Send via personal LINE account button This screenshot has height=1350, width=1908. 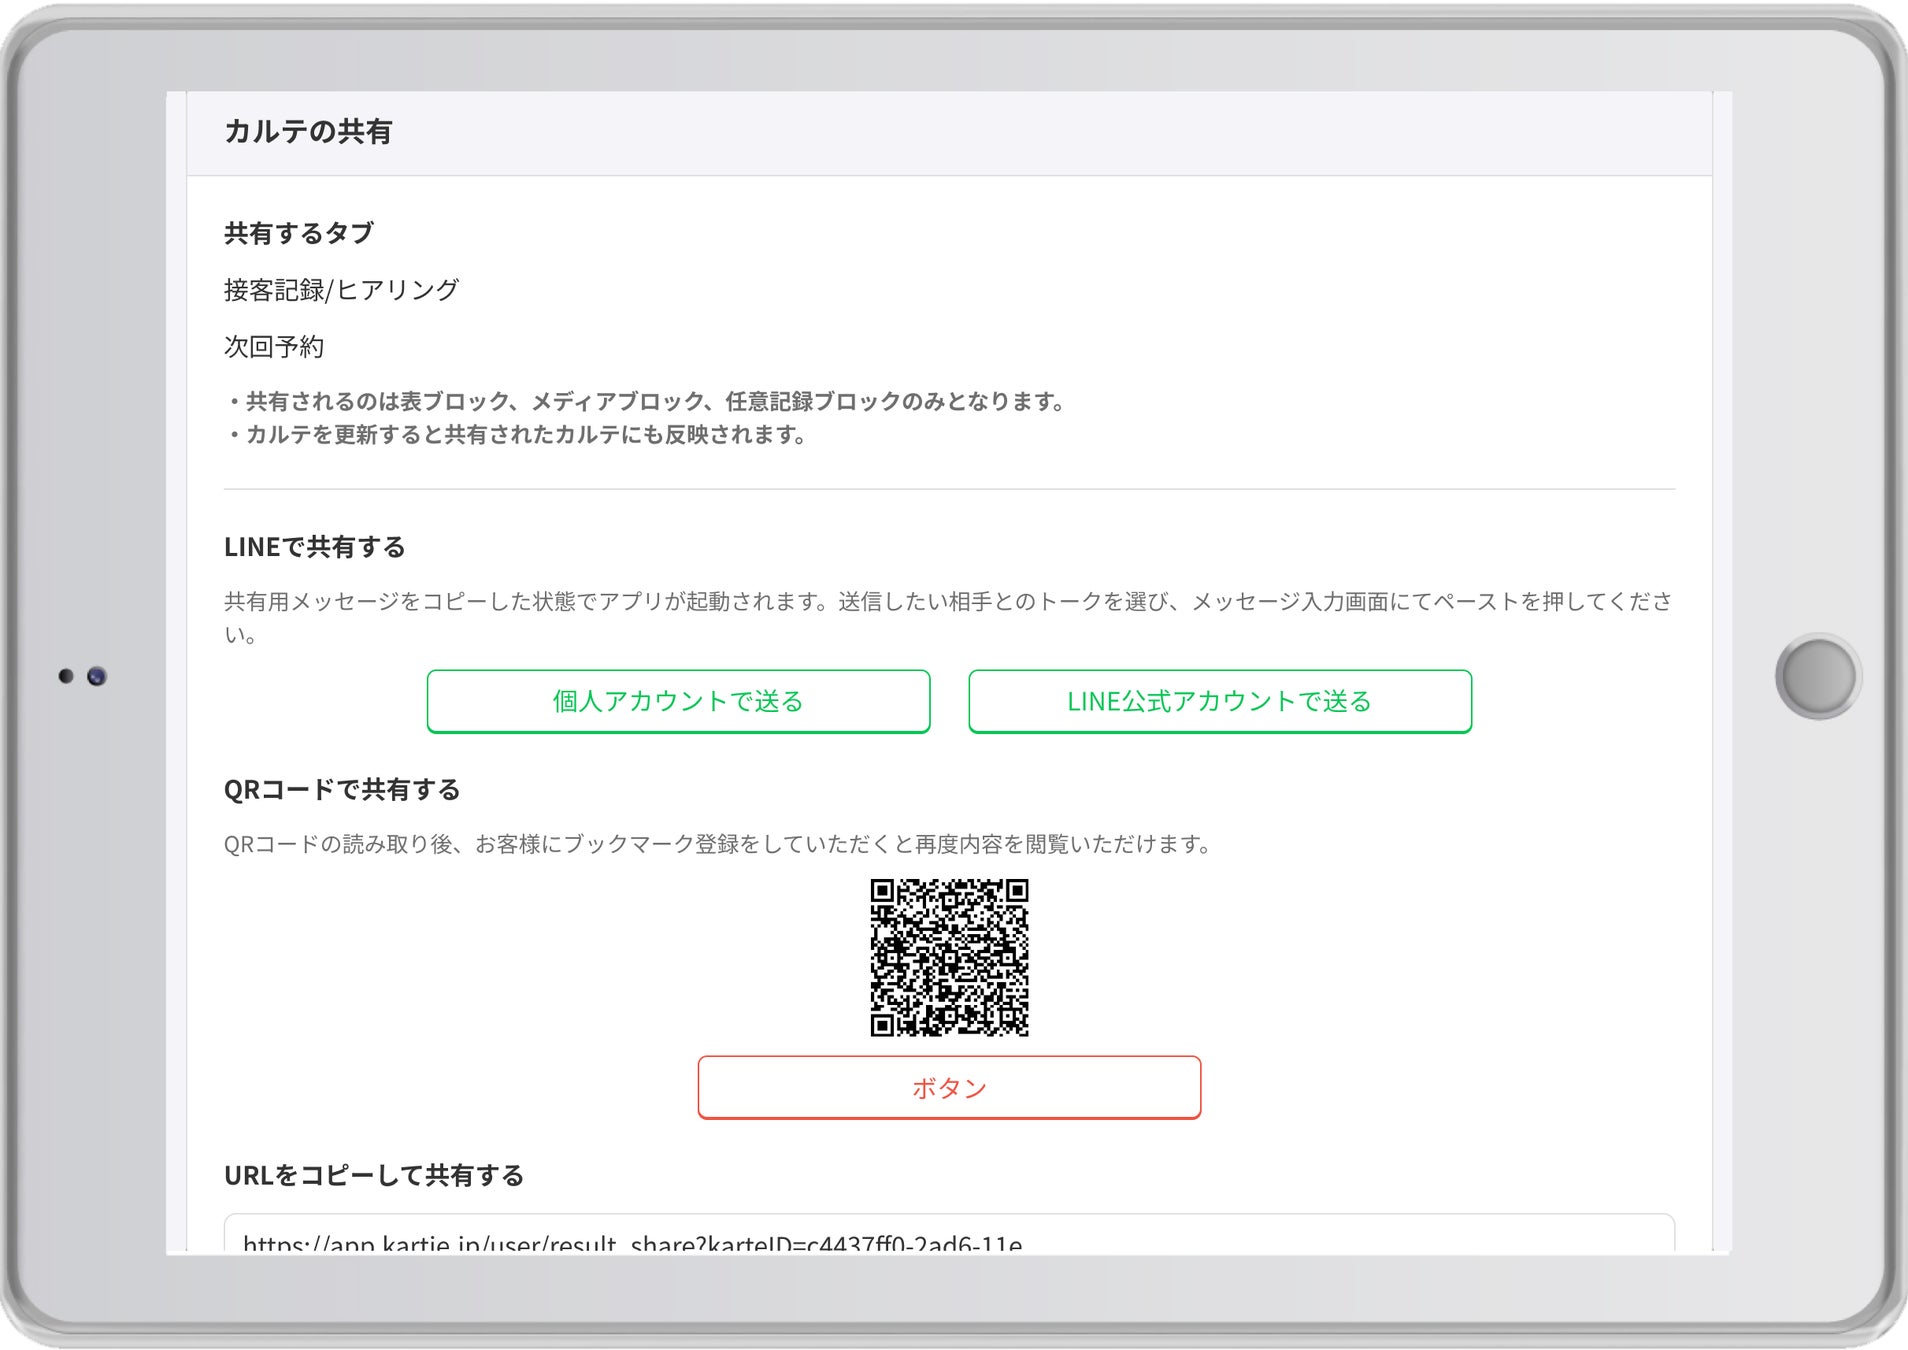678,701
